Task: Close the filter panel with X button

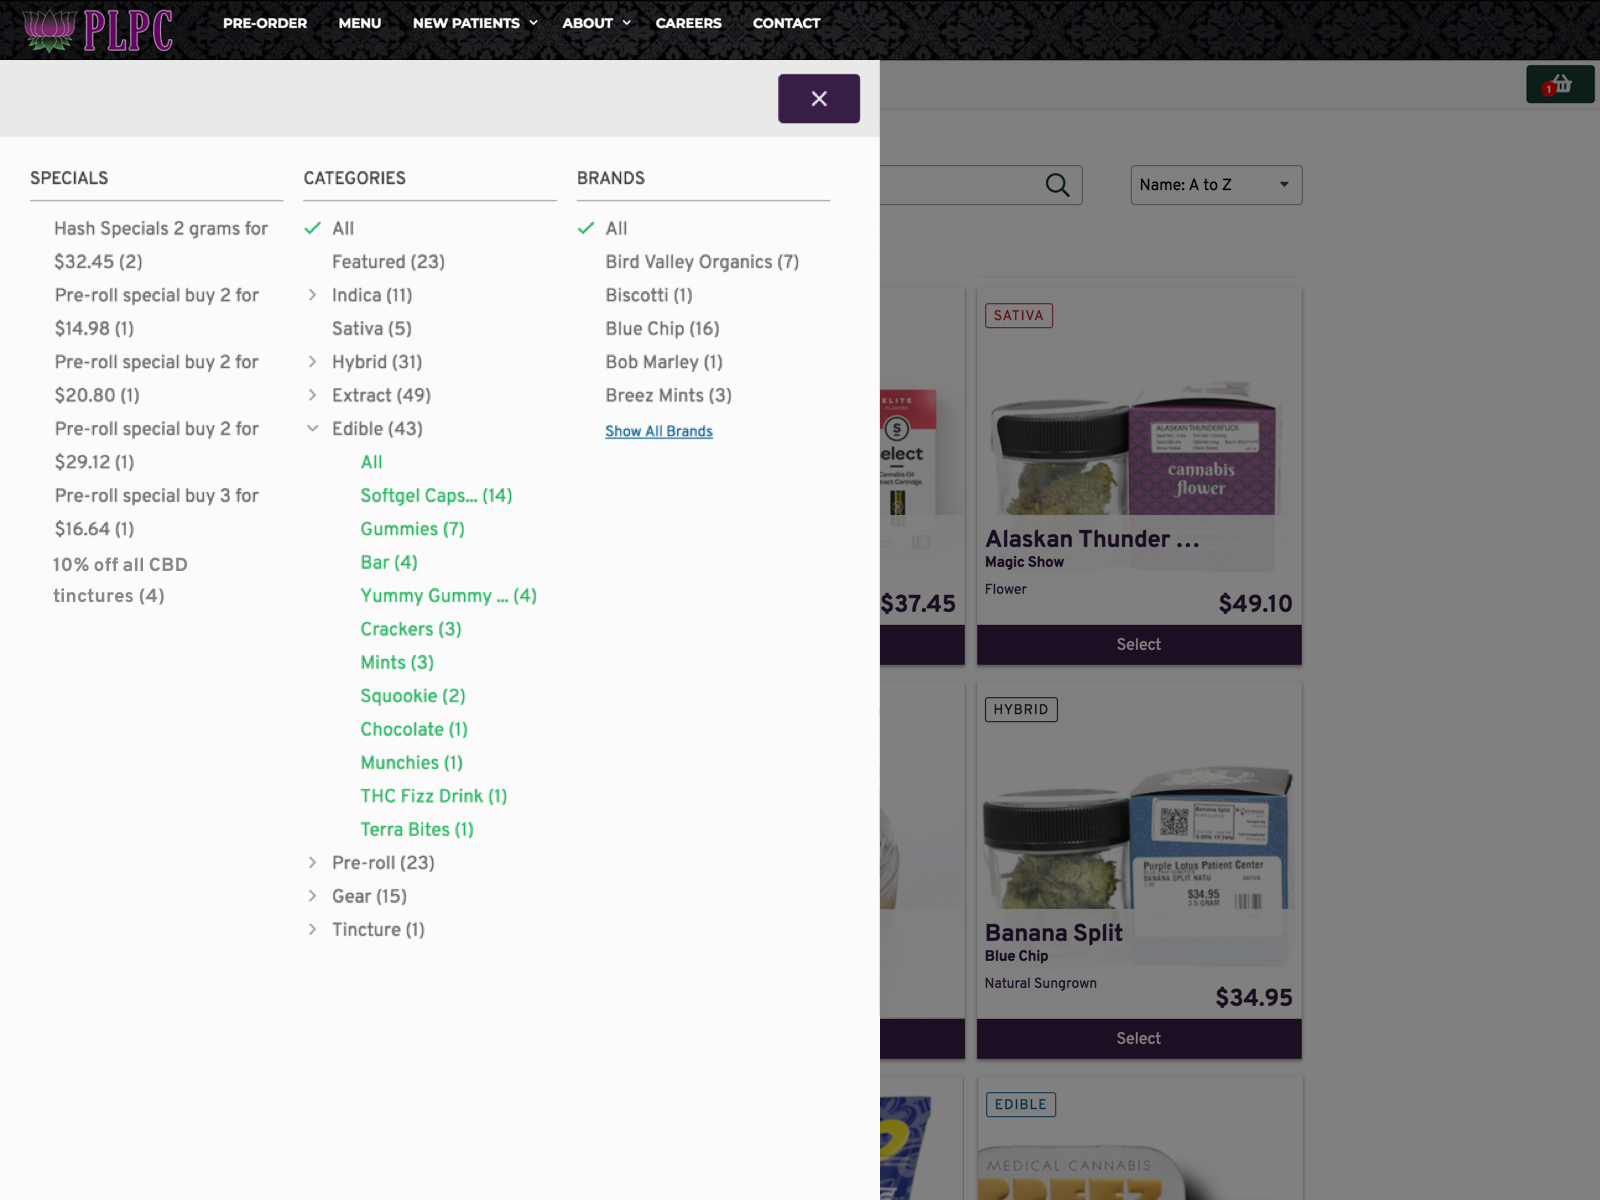Action: coord(819,98)
